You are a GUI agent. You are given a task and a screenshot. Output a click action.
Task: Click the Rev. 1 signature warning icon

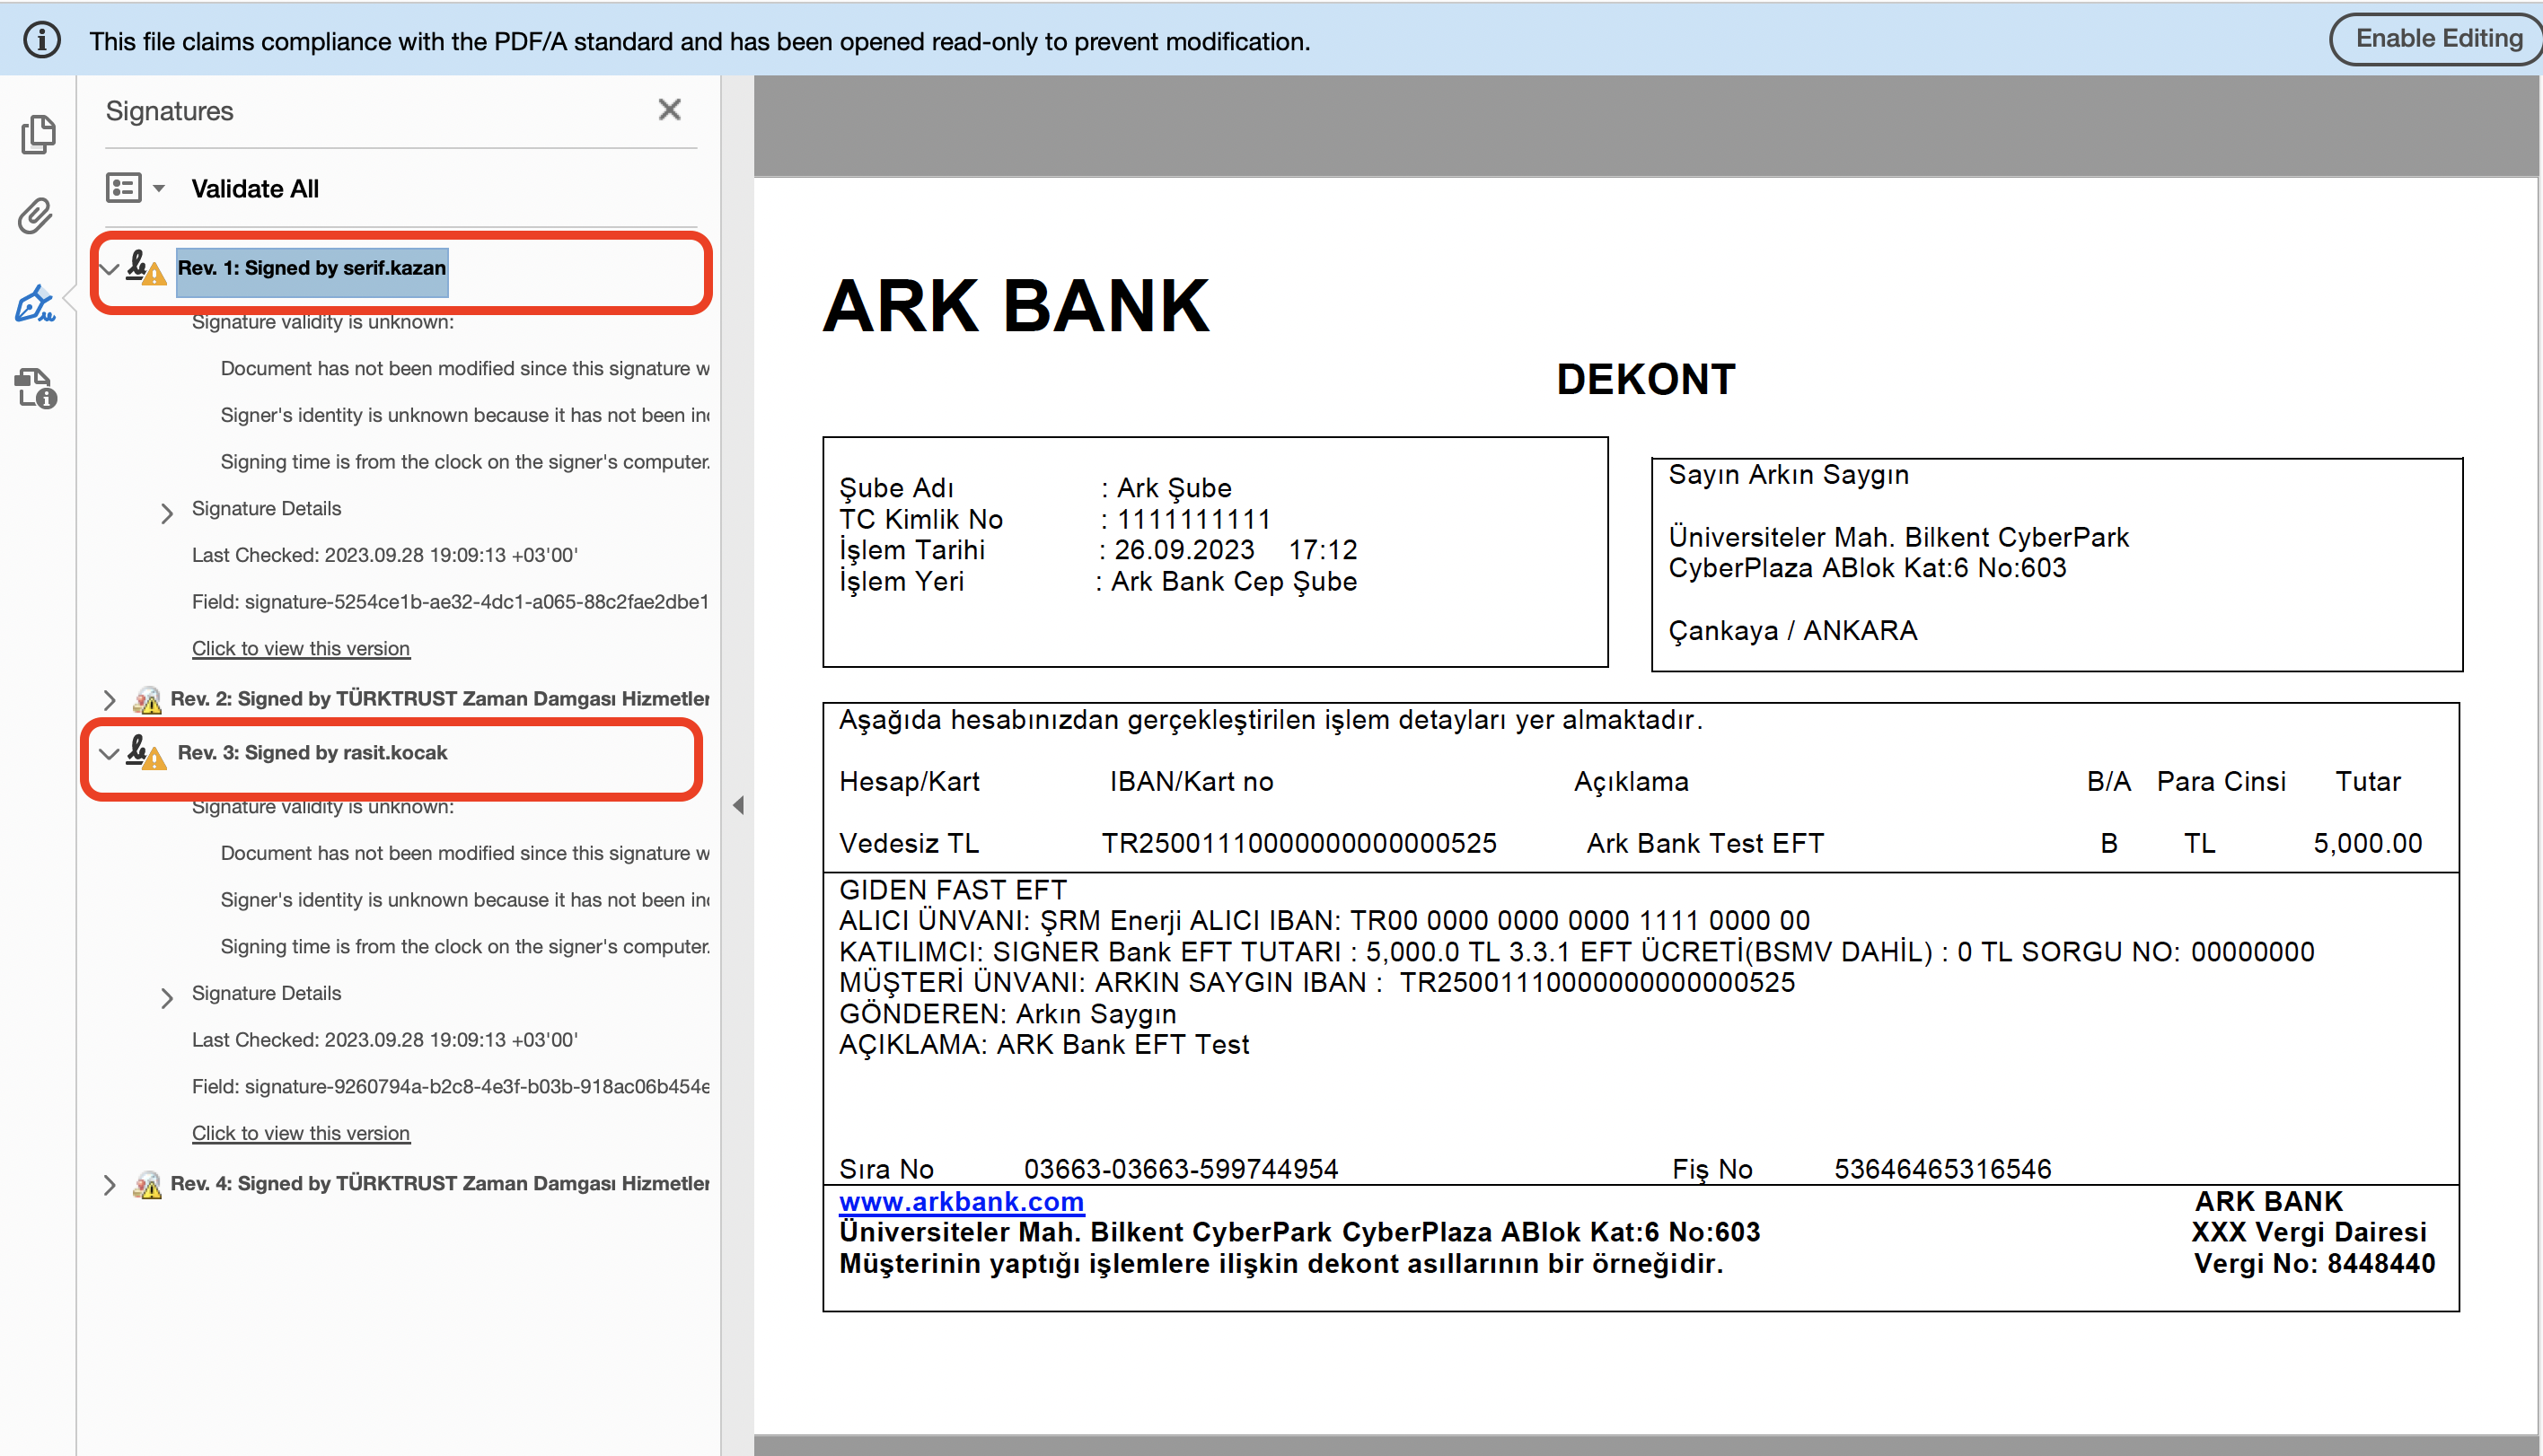tap(146, 267)
